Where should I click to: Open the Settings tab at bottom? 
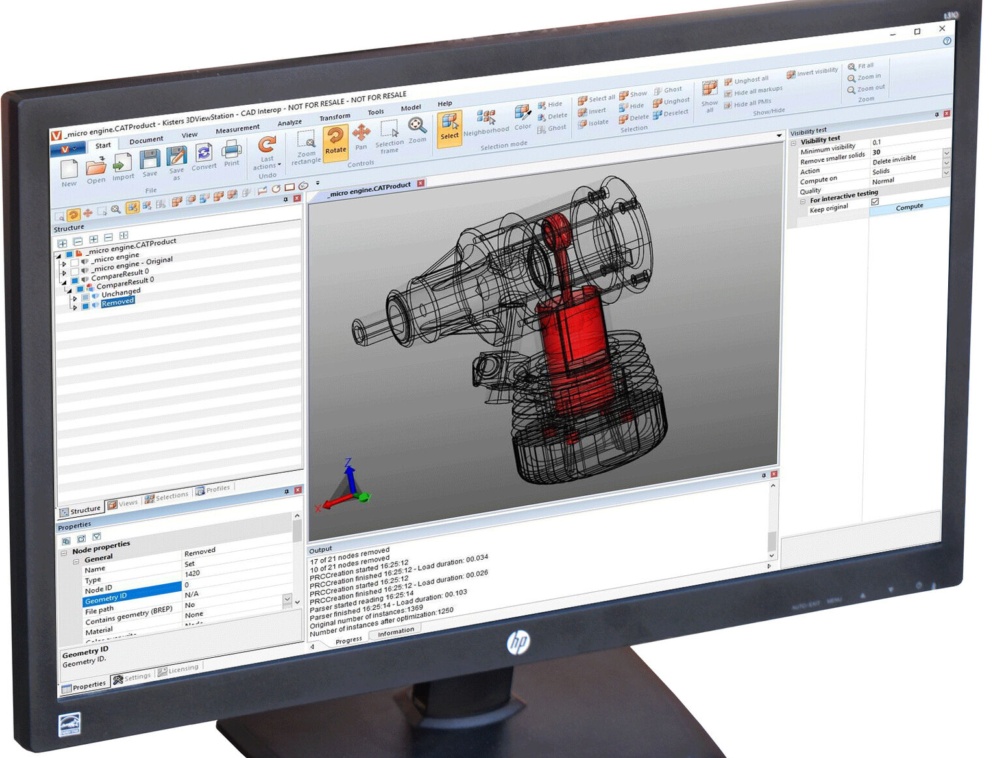click(132, 678)
